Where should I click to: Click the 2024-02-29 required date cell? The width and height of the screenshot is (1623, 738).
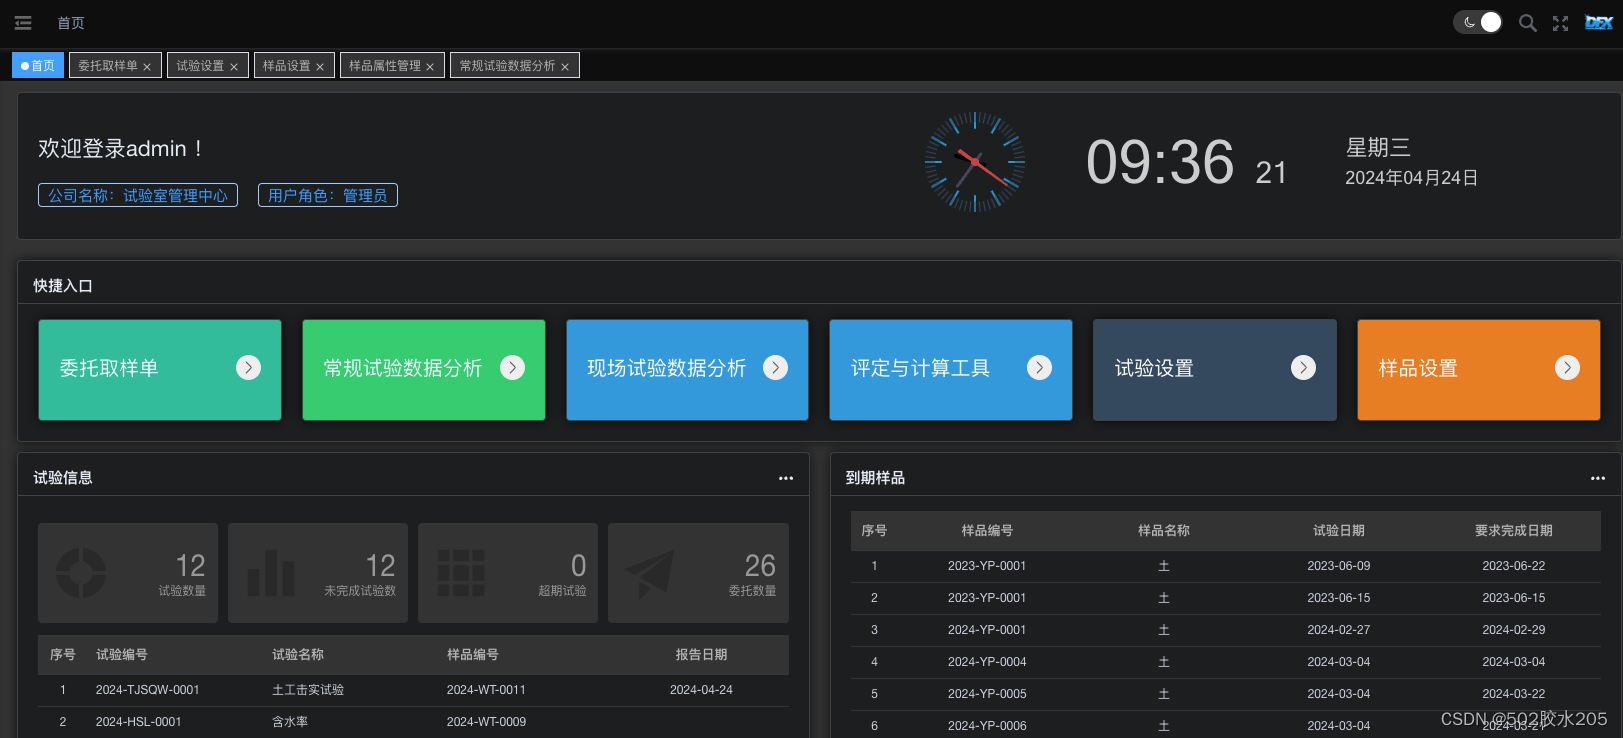pyautogui.click(x=1513, y=630)
